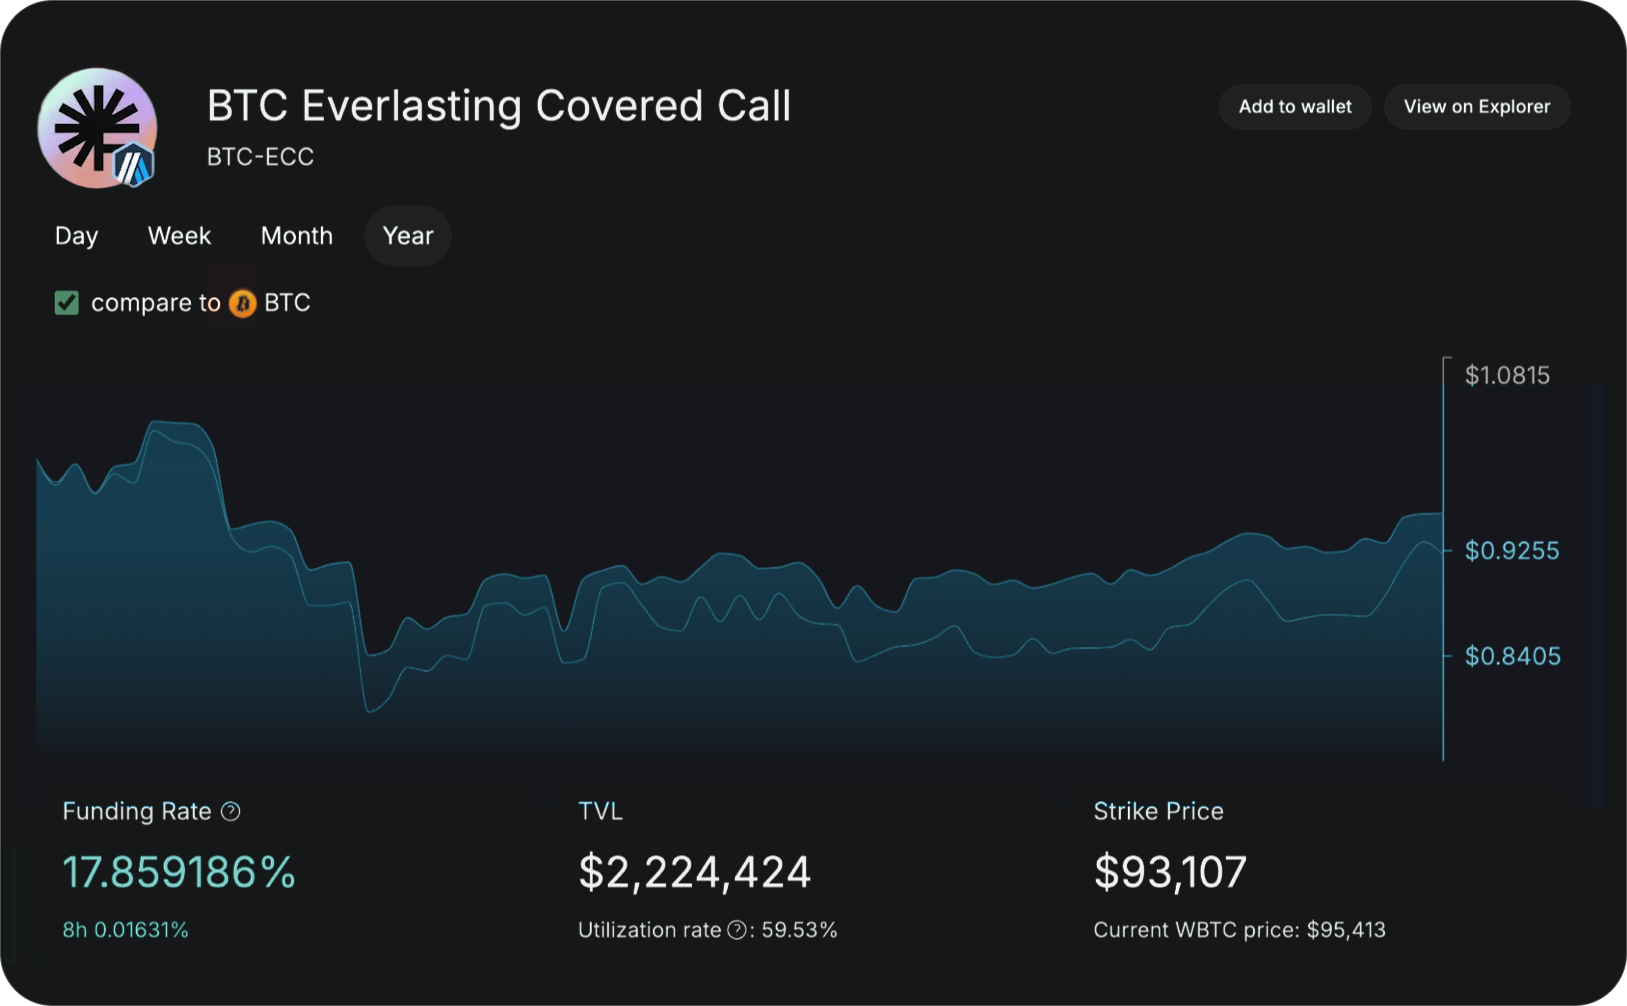Show the Month chart range

[296, 236]
